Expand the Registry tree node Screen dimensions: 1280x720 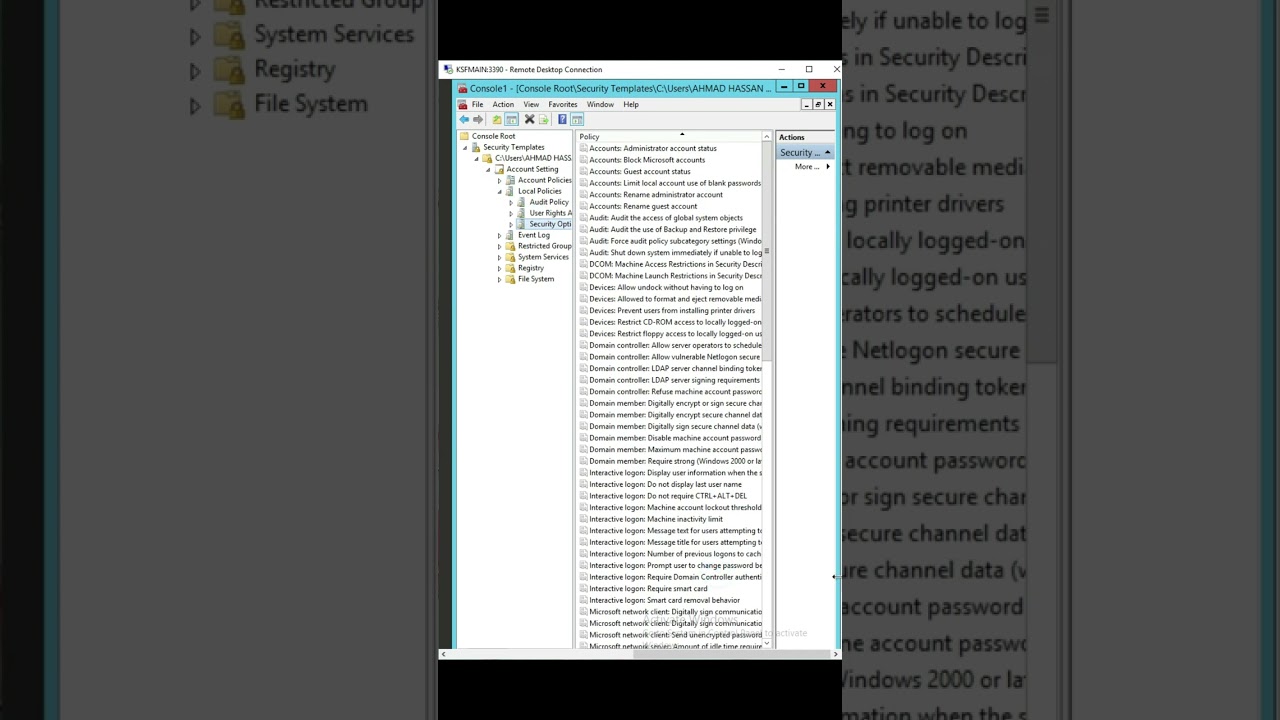coord(499,268)
